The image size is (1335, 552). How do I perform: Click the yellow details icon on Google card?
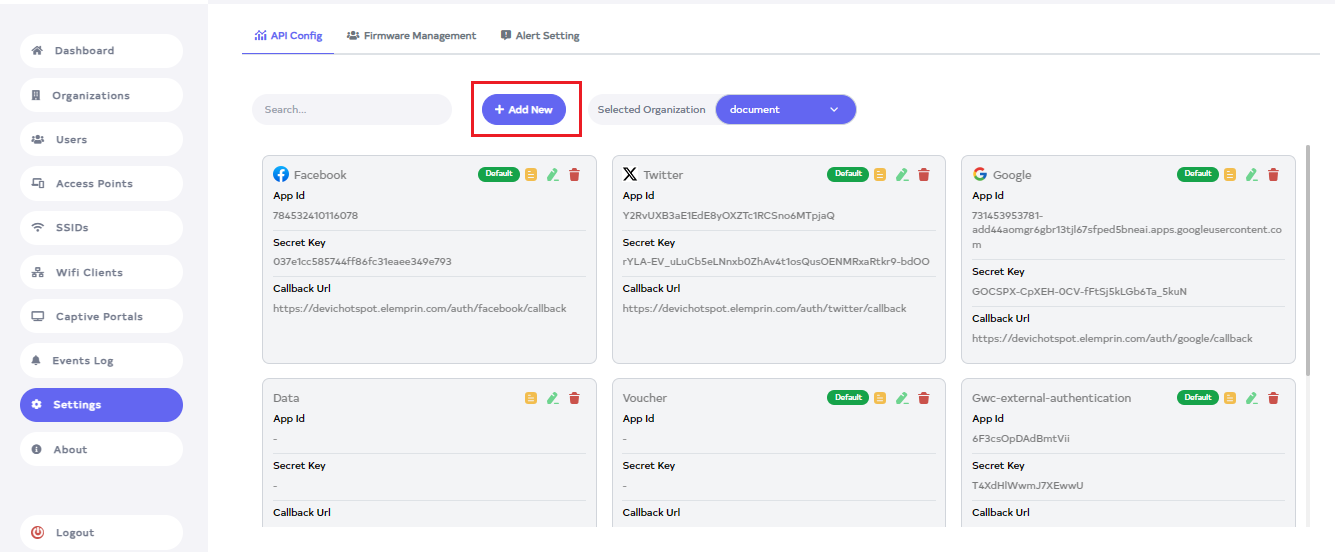pos(1230,175)
